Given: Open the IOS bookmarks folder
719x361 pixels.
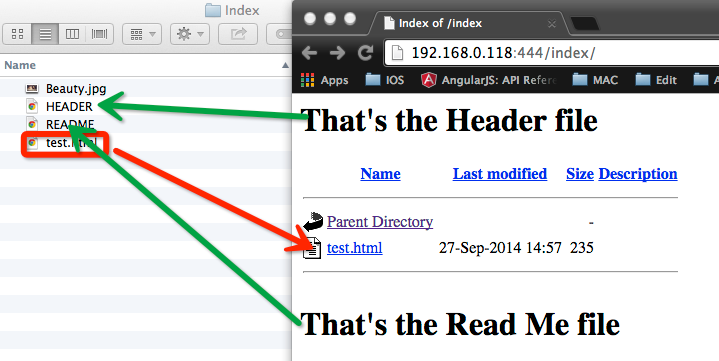Looking at the screenshot, I should pyautogui.click(x=385, y=80).
